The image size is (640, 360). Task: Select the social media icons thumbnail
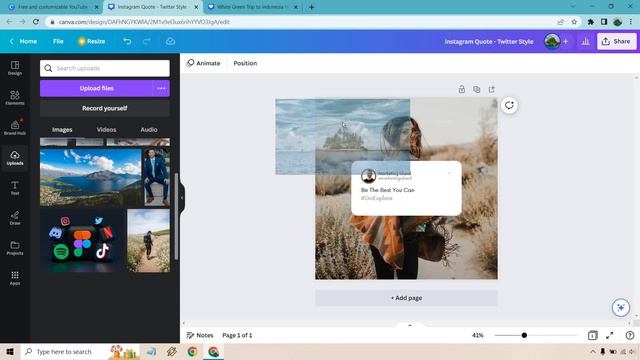(x=82, y=241)
